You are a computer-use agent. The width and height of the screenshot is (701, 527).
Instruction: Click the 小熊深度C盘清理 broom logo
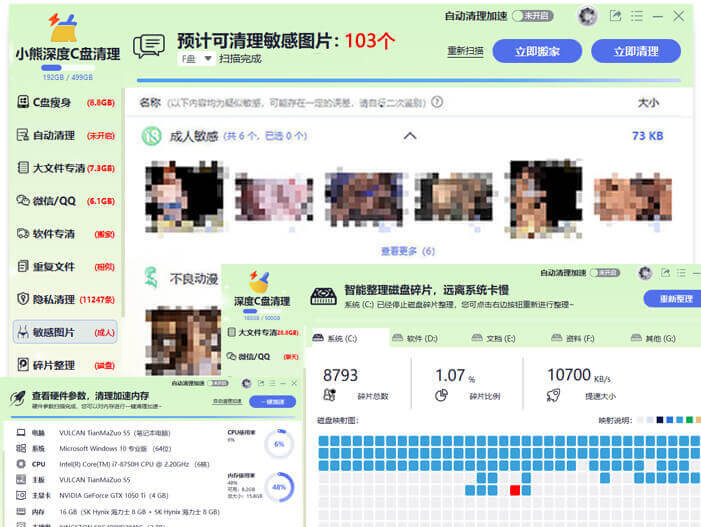click(63, 28)
